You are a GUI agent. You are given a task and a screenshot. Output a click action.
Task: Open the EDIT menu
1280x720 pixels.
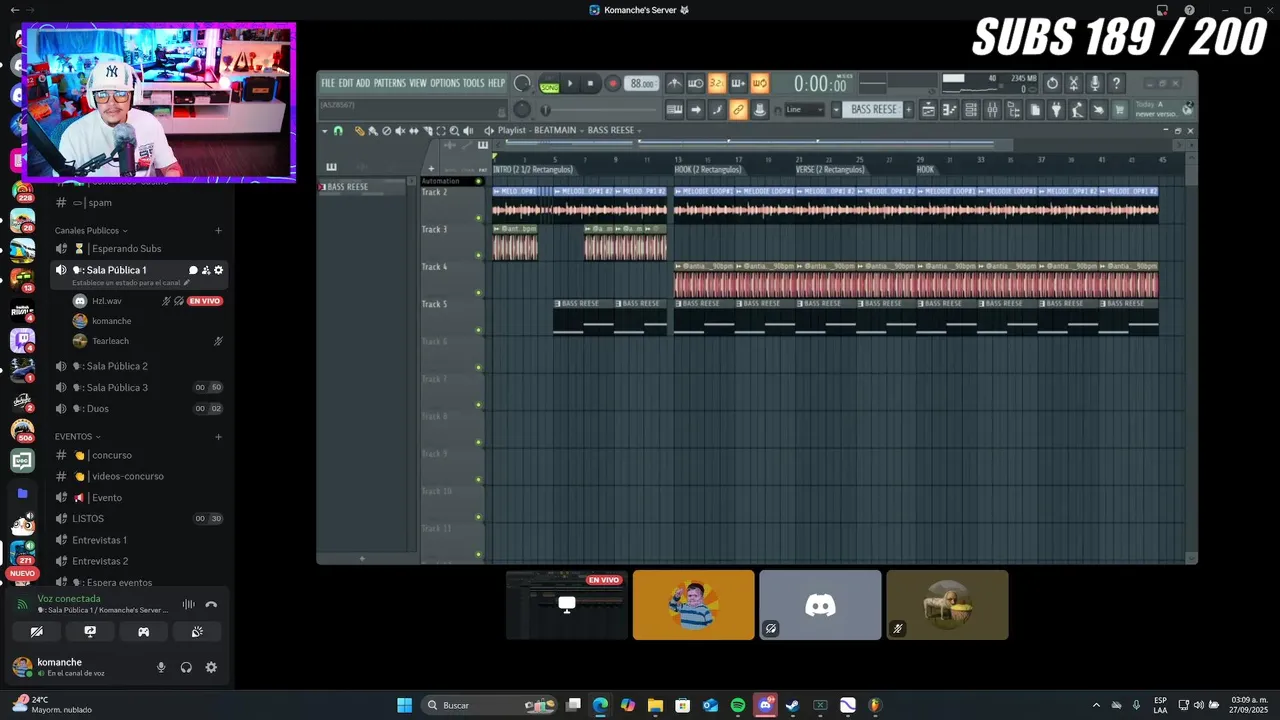coord(346,83)
